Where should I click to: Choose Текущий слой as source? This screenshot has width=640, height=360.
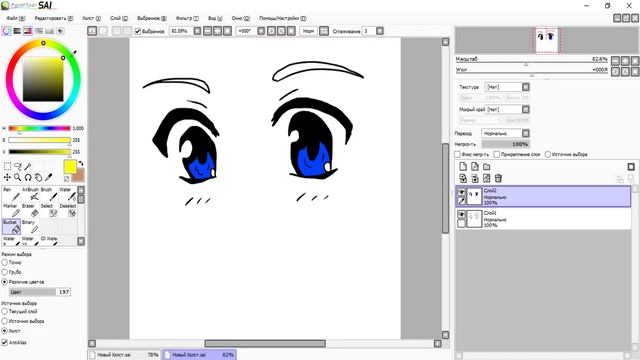(5, 311)
